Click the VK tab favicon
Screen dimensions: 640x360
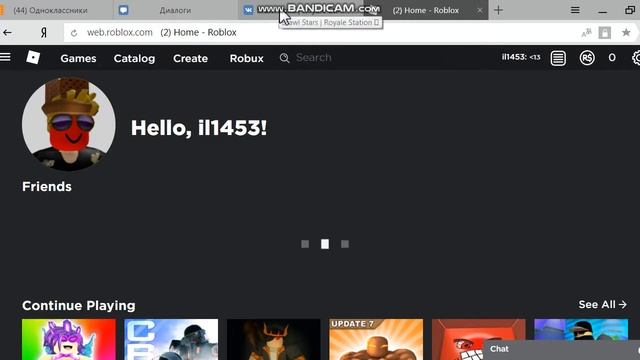248,10
